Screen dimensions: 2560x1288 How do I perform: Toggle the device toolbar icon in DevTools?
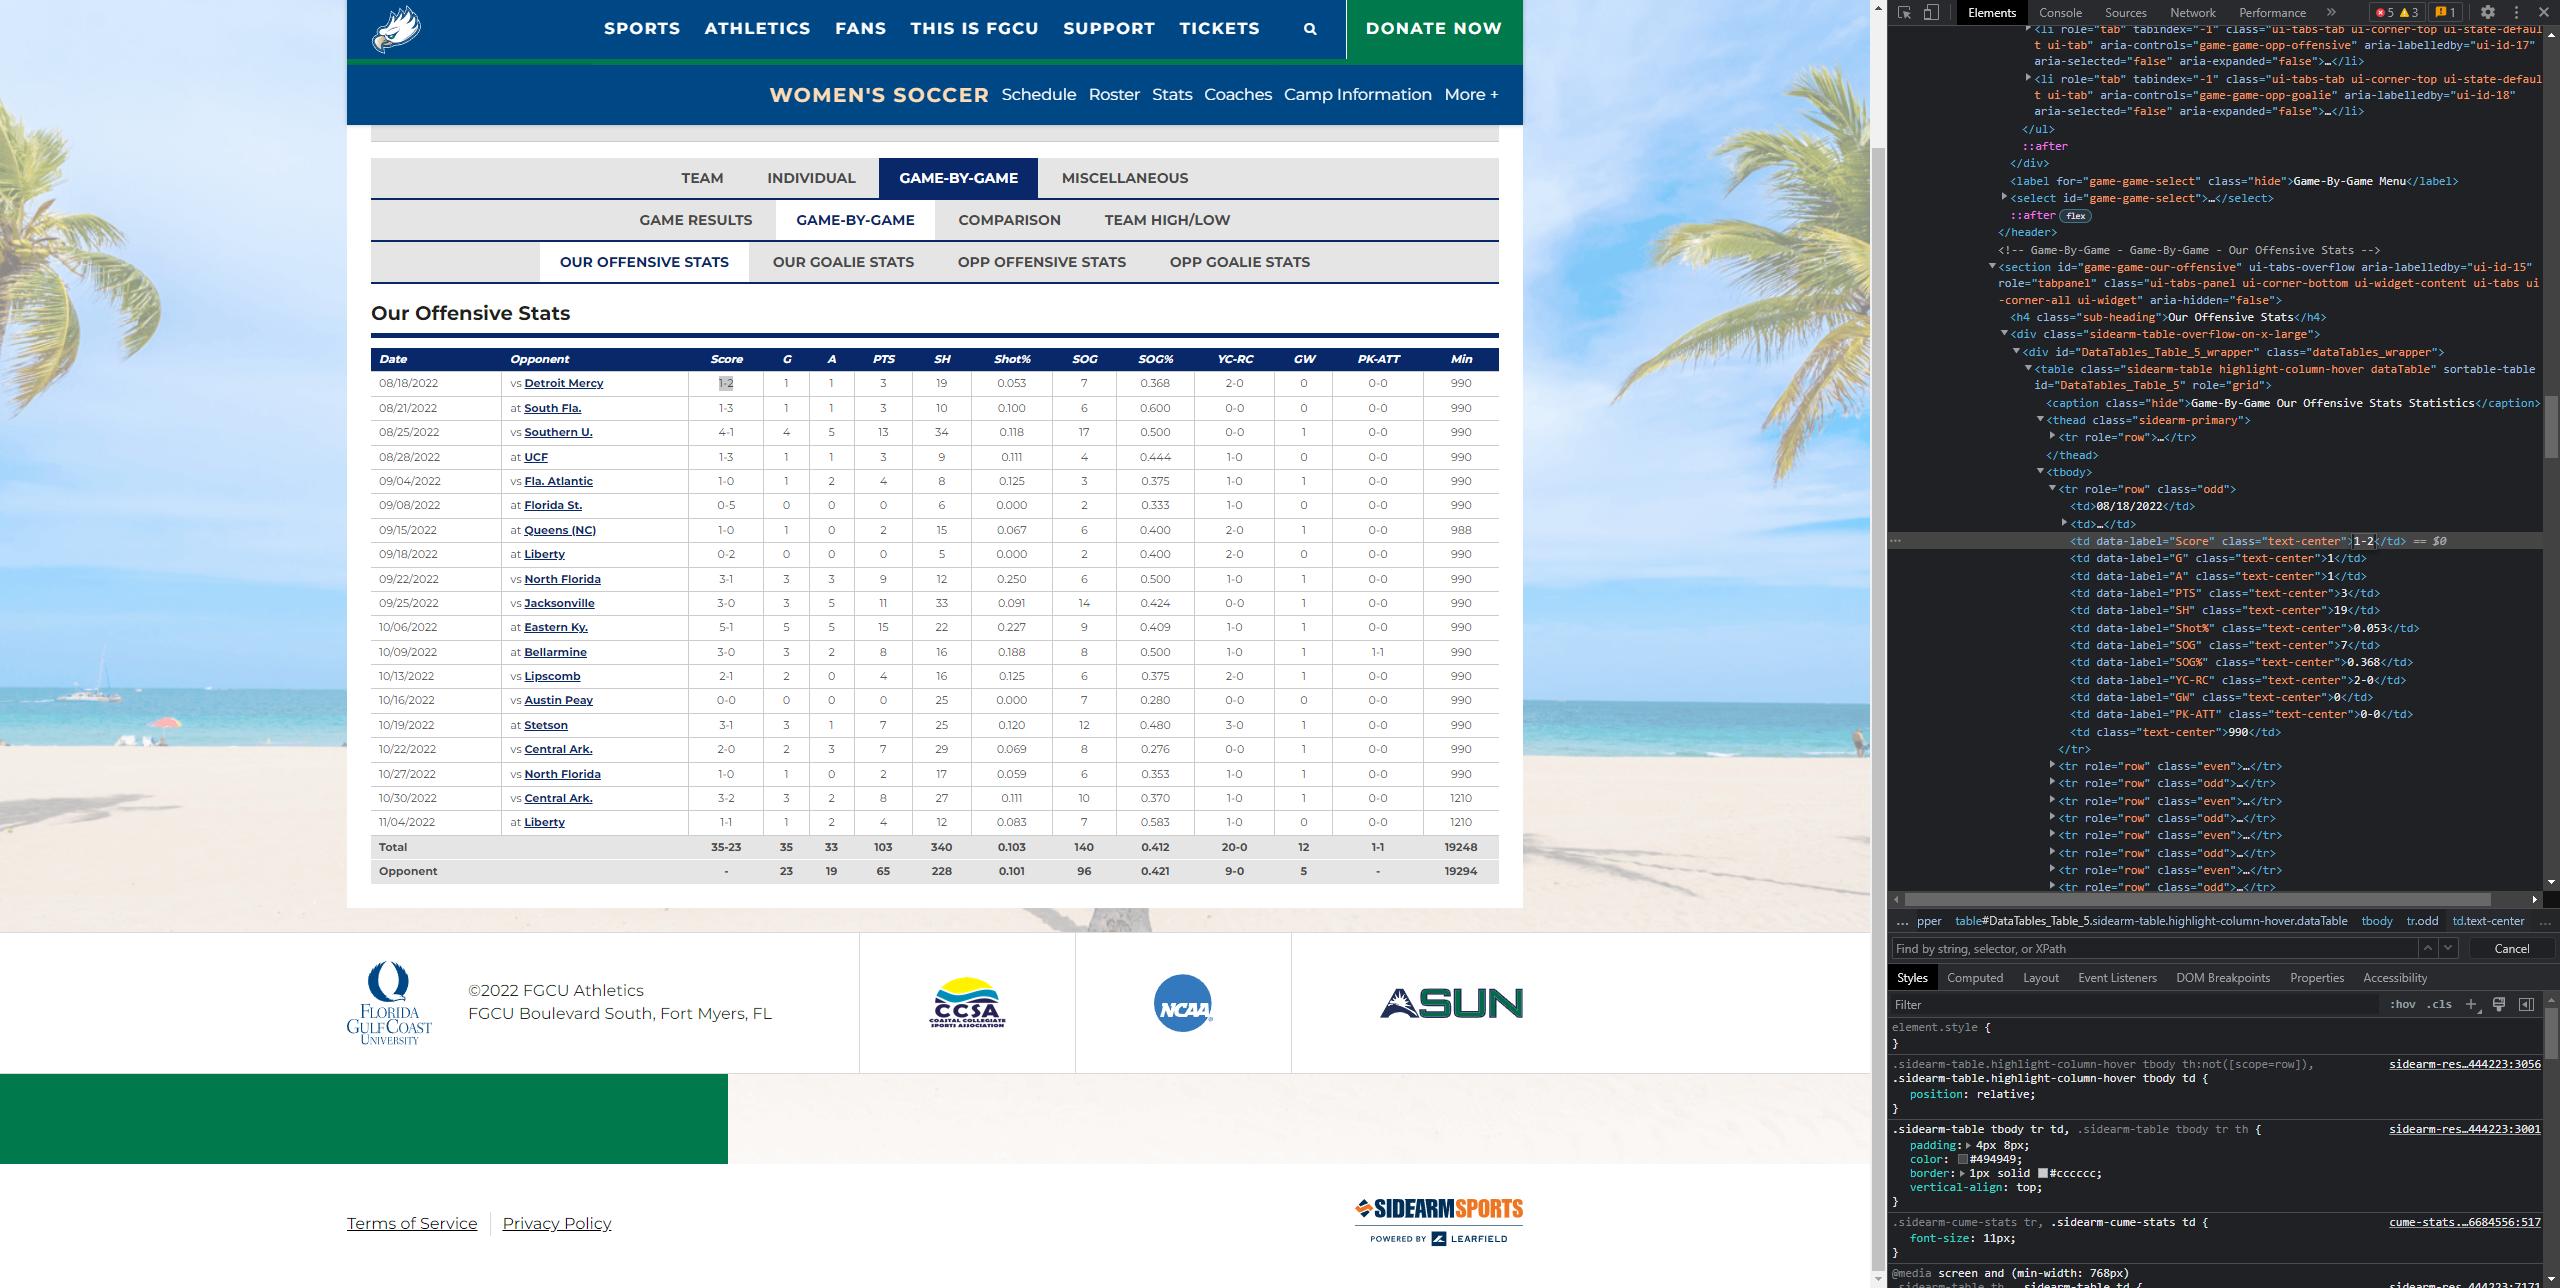tap(1931, 13)
